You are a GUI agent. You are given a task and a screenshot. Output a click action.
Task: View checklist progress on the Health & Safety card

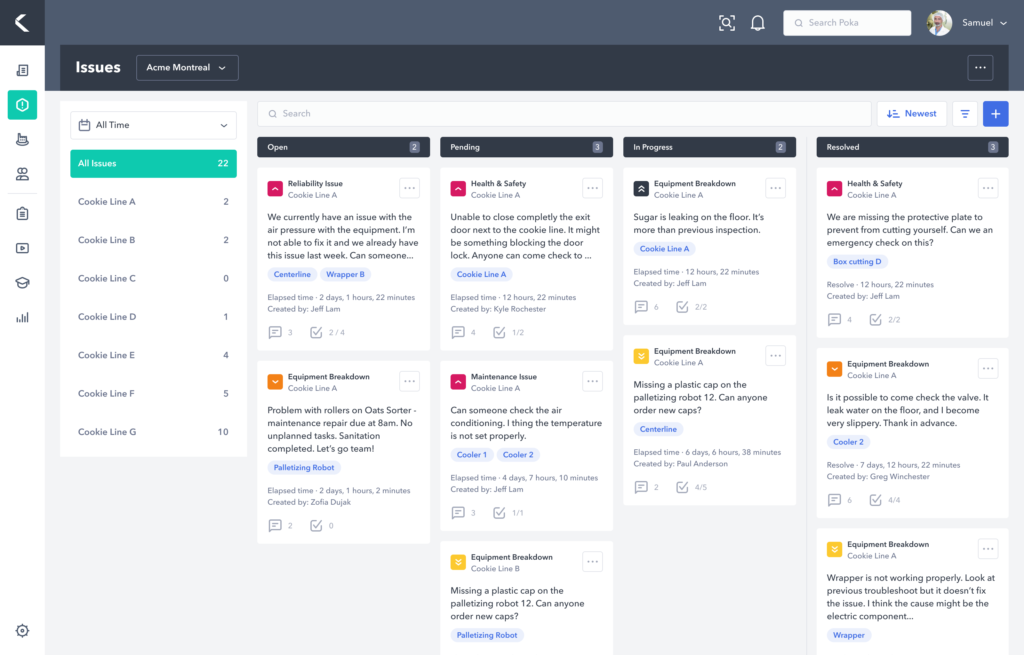(499, 330)
